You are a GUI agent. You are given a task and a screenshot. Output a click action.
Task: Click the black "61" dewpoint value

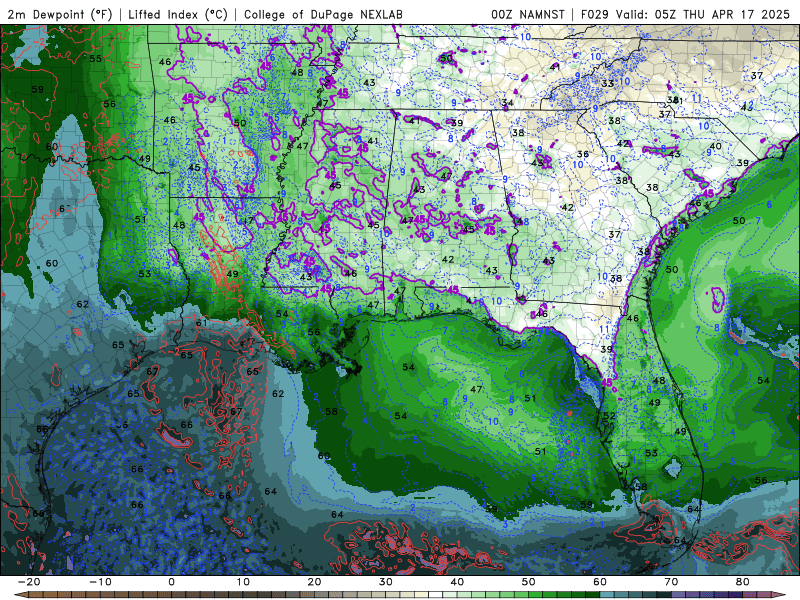tap(202, 322)
